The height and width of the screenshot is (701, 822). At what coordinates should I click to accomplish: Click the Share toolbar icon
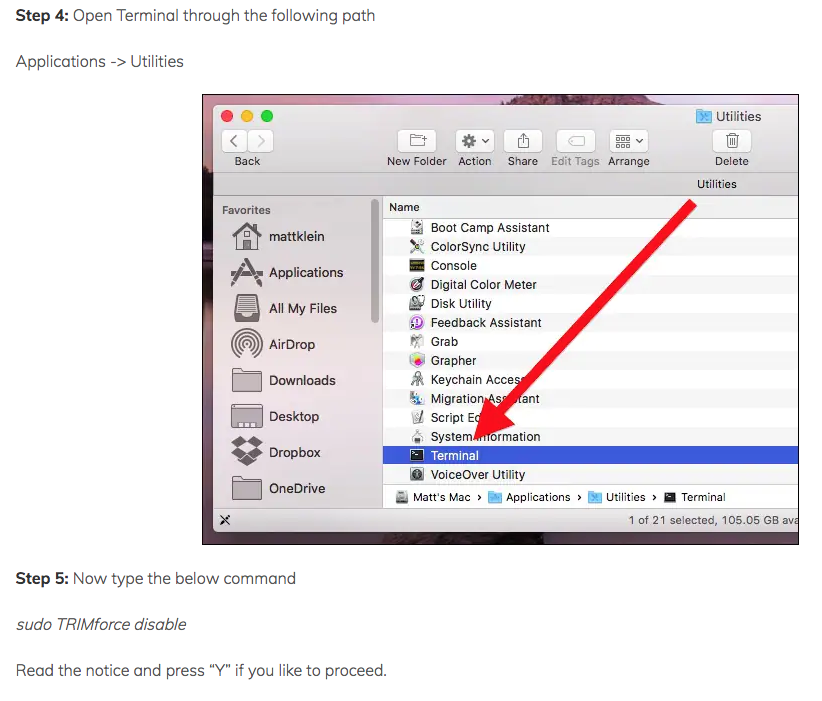click(x=523, y=141)
